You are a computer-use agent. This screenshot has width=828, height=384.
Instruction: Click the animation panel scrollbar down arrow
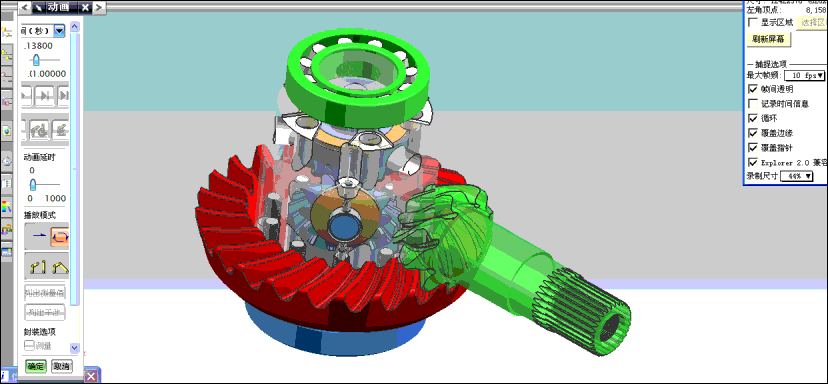tap(74, 348)
